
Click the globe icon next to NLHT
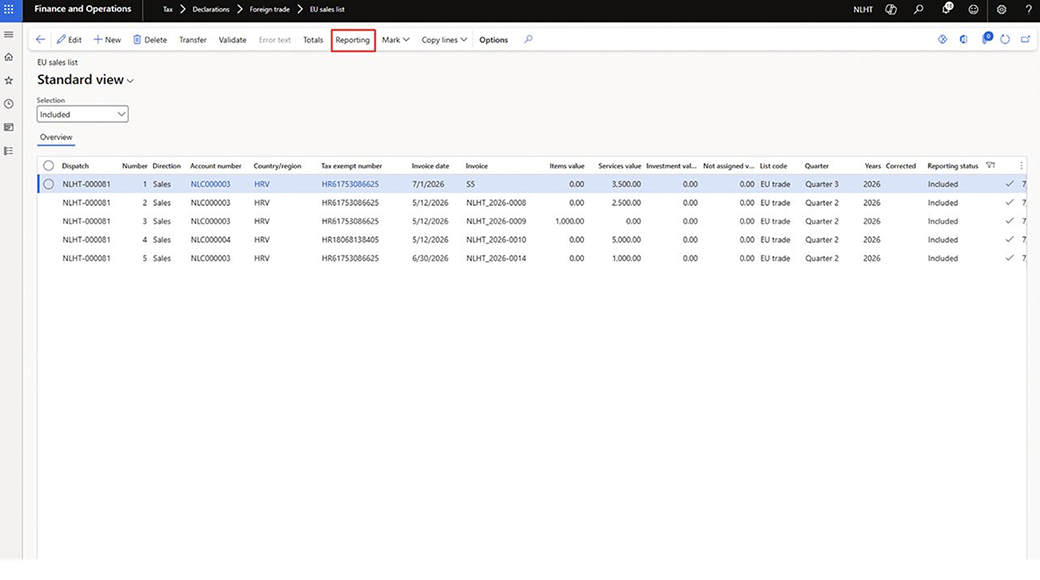click(x=891, y=9)
